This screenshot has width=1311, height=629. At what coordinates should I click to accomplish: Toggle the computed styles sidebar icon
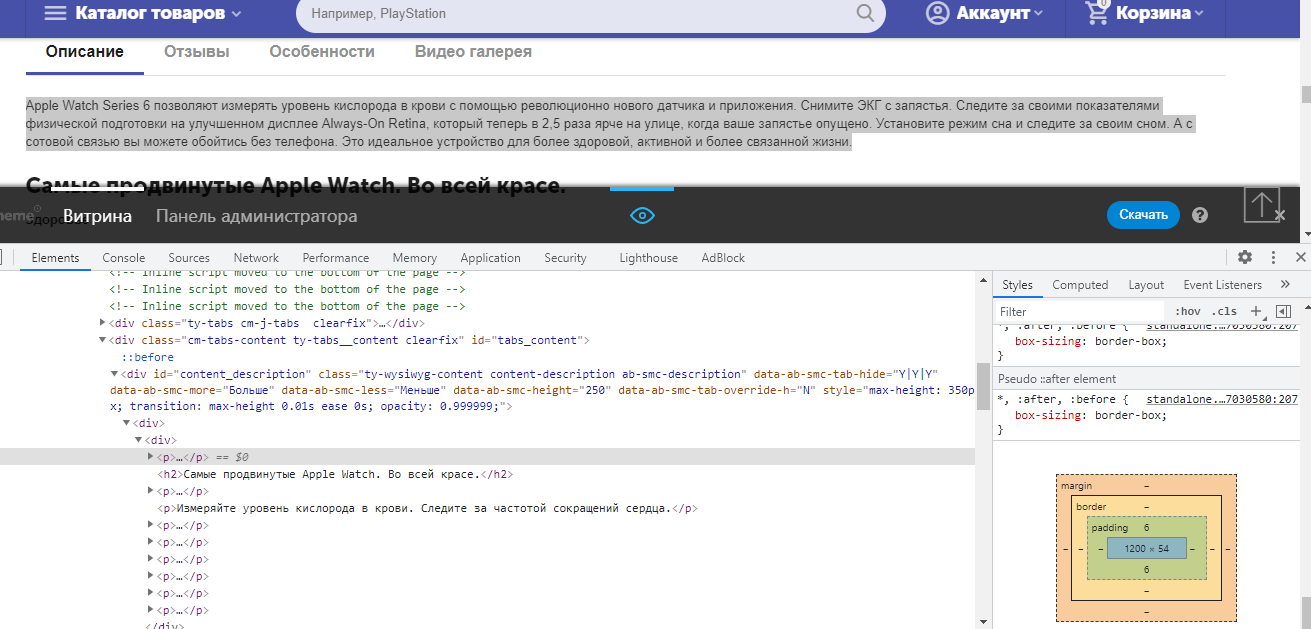(1283, 311)
